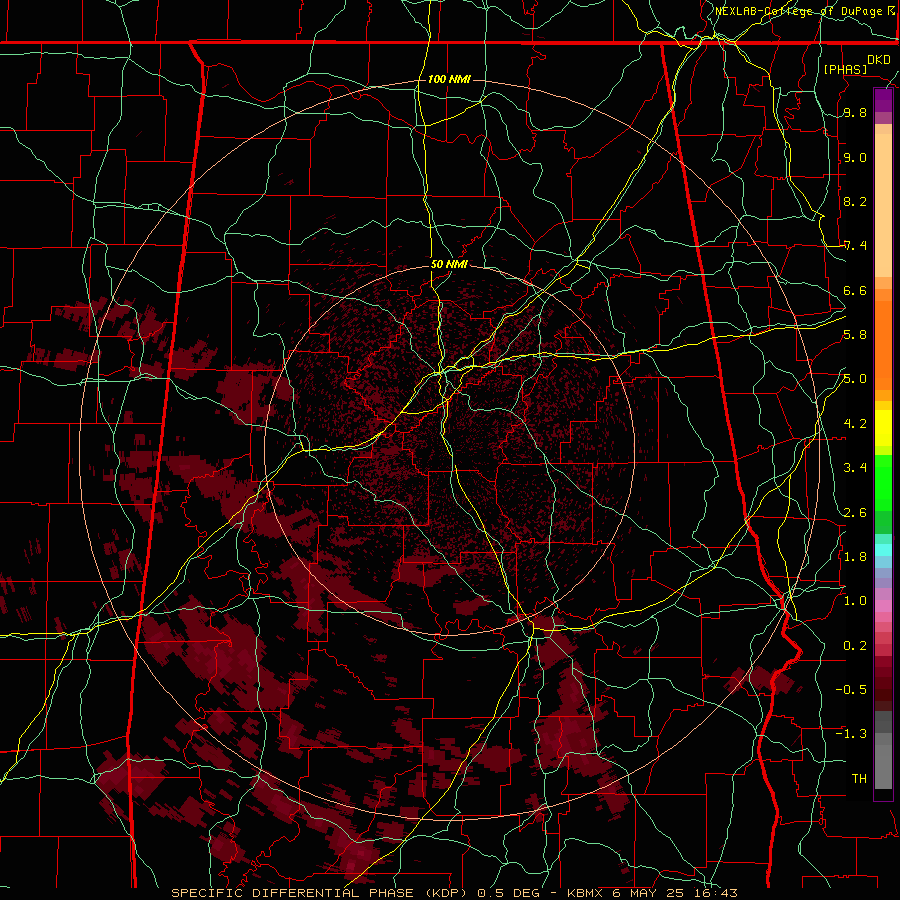Select the peach segment of color bar
Viewport: 900px width, 900px height.
pyautogui.click(x=883, y=204)
